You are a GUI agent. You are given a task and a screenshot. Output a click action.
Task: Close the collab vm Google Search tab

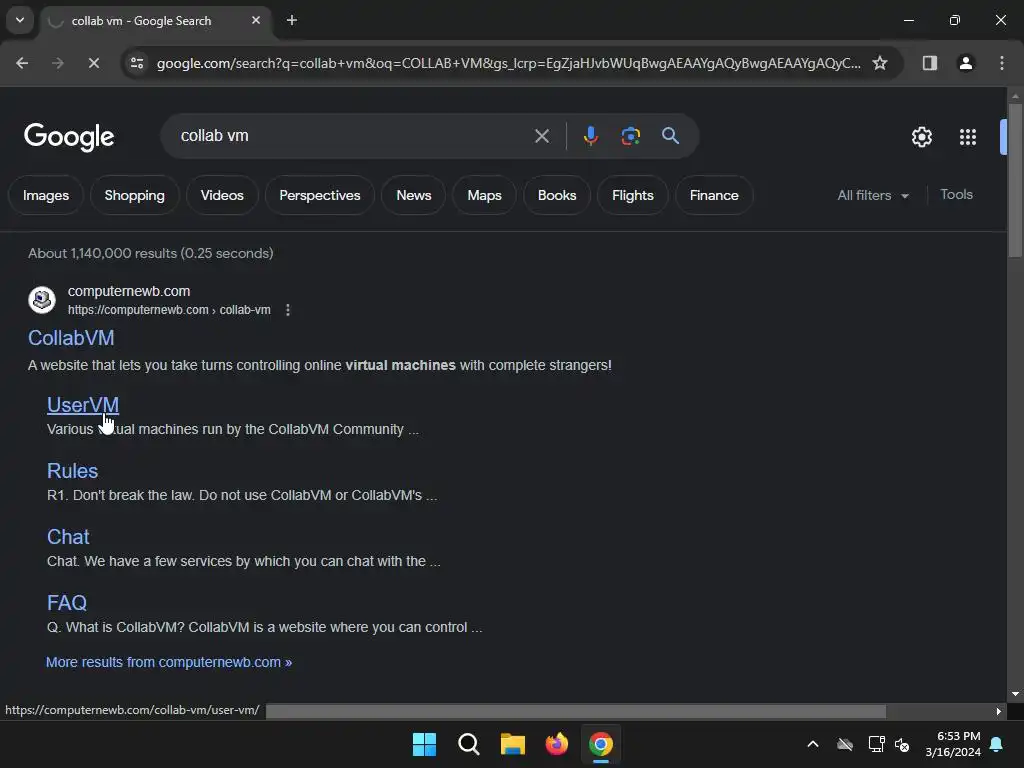256,20
